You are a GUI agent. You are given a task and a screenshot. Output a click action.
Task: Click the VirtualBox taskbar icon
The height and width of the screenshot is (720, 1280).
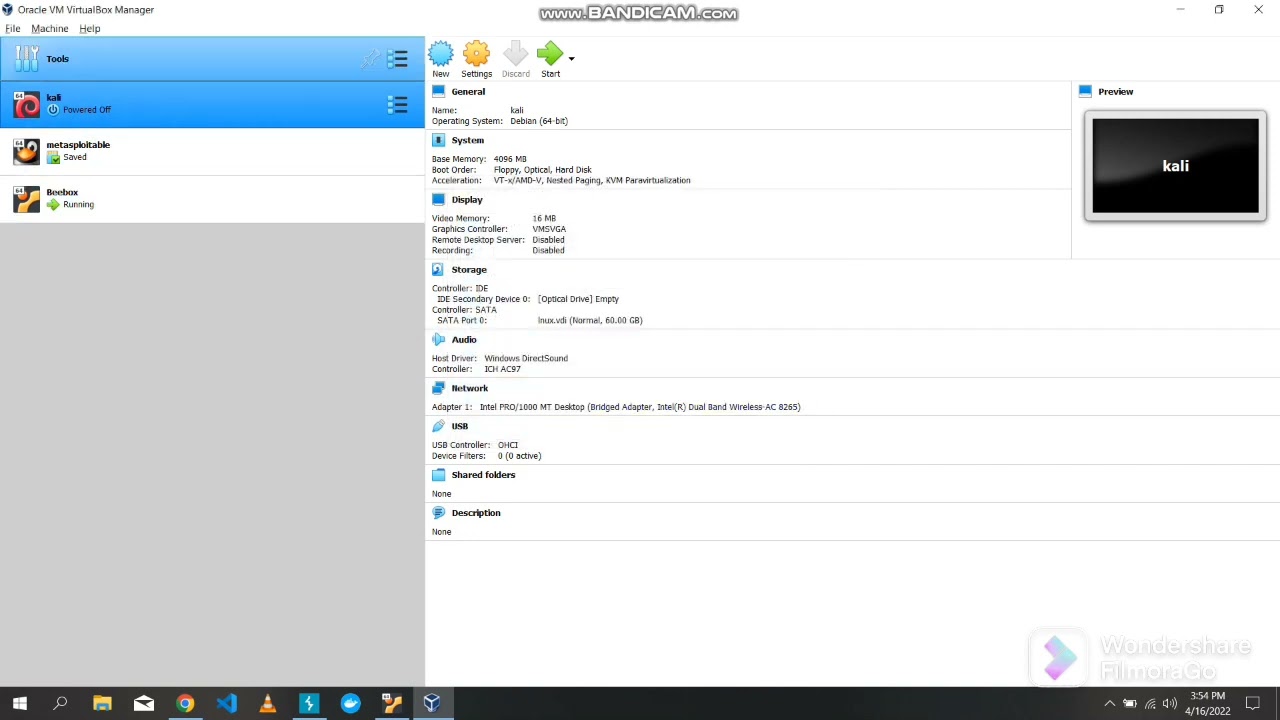pos(432,704)
